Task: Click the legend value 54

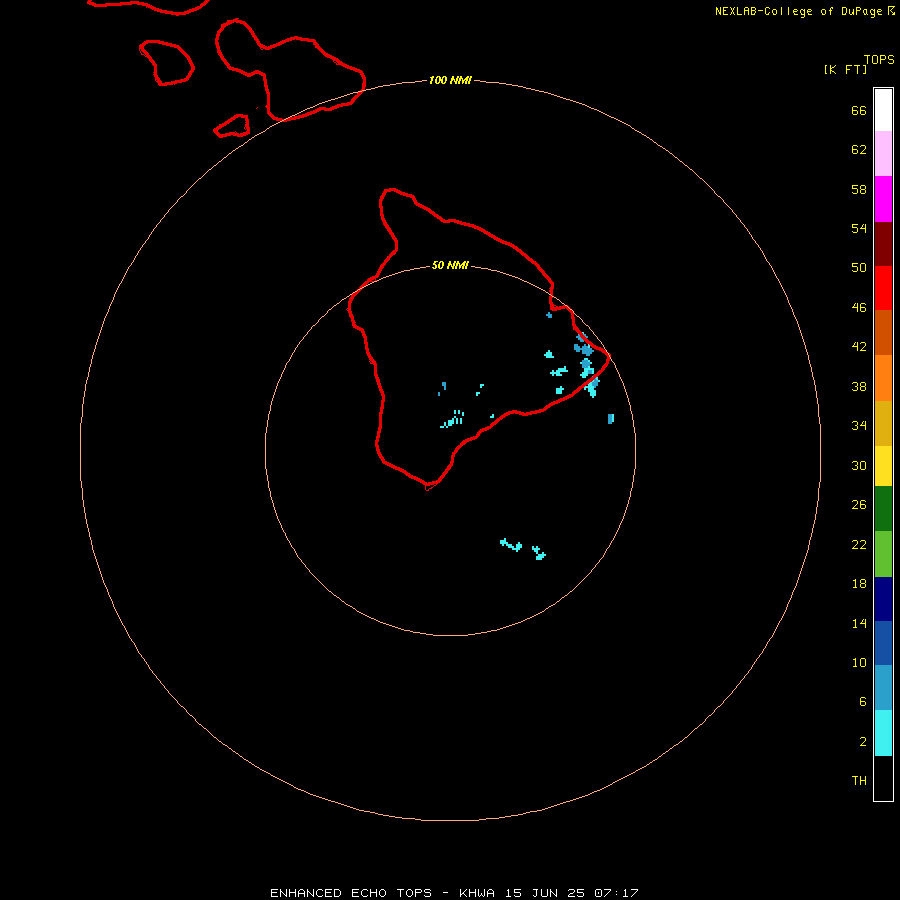Action: coord(859,228)
